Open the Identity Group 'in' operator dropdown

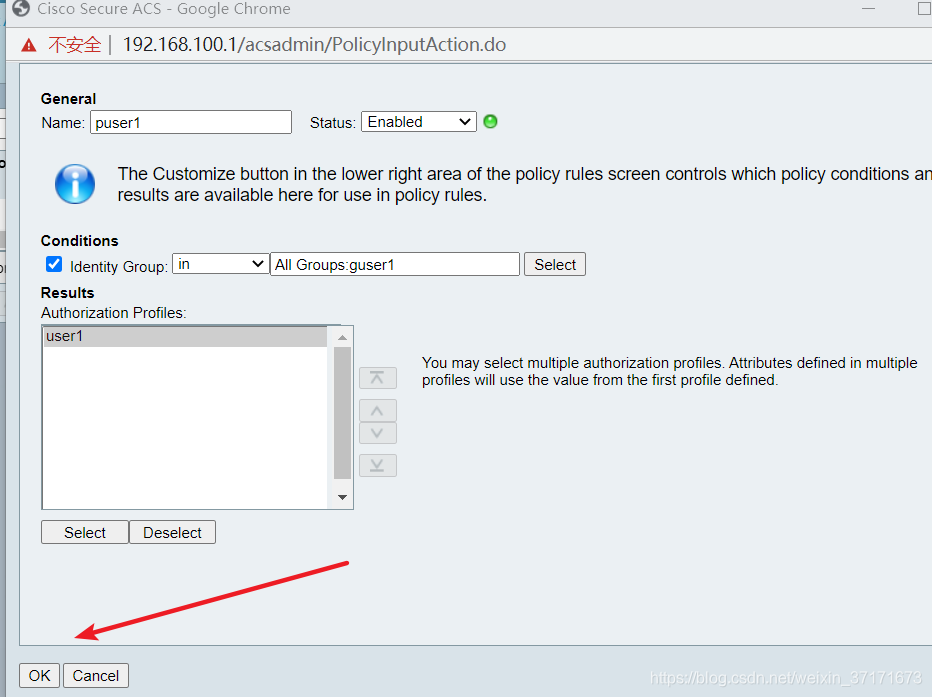point(221,264)
